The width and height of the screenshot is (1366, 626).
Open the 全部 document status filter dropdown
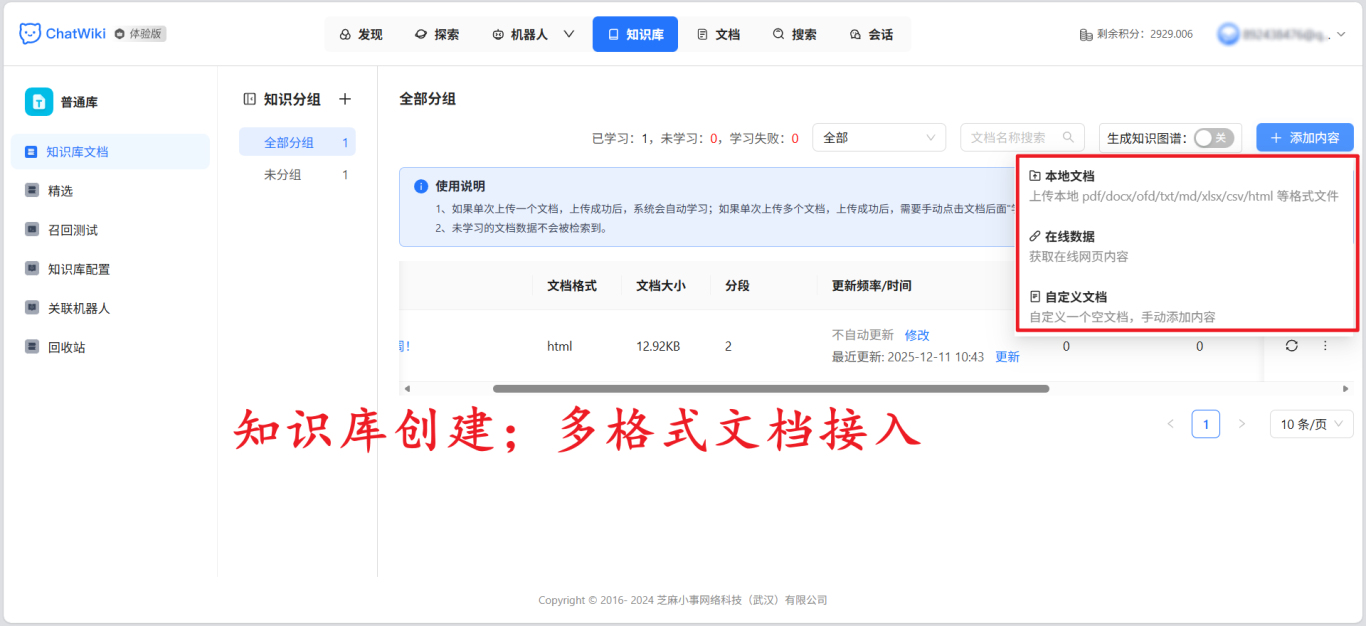pos(878,137)
